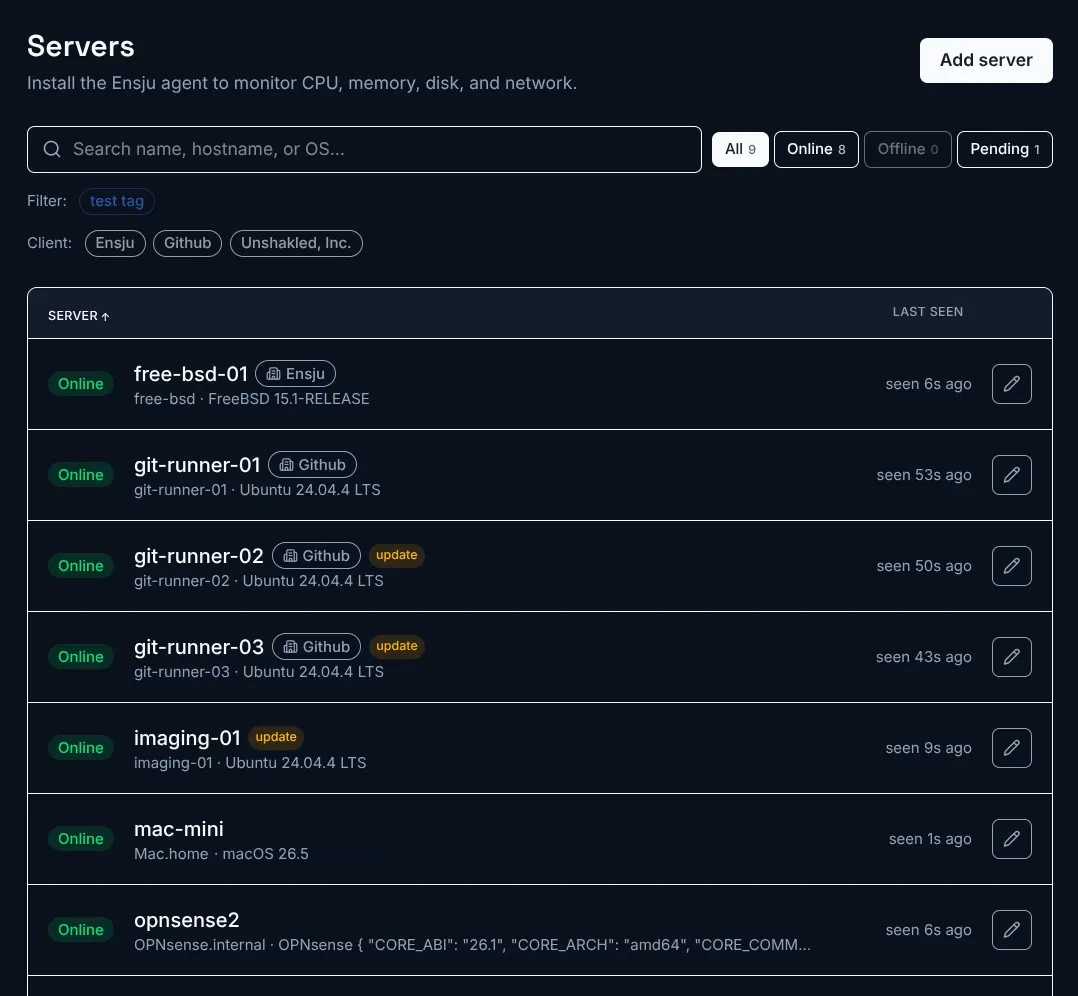Viewport: 1078px width, 996px height.
Task: Click the update badge on imaging-01
Action: pos(276,737)
